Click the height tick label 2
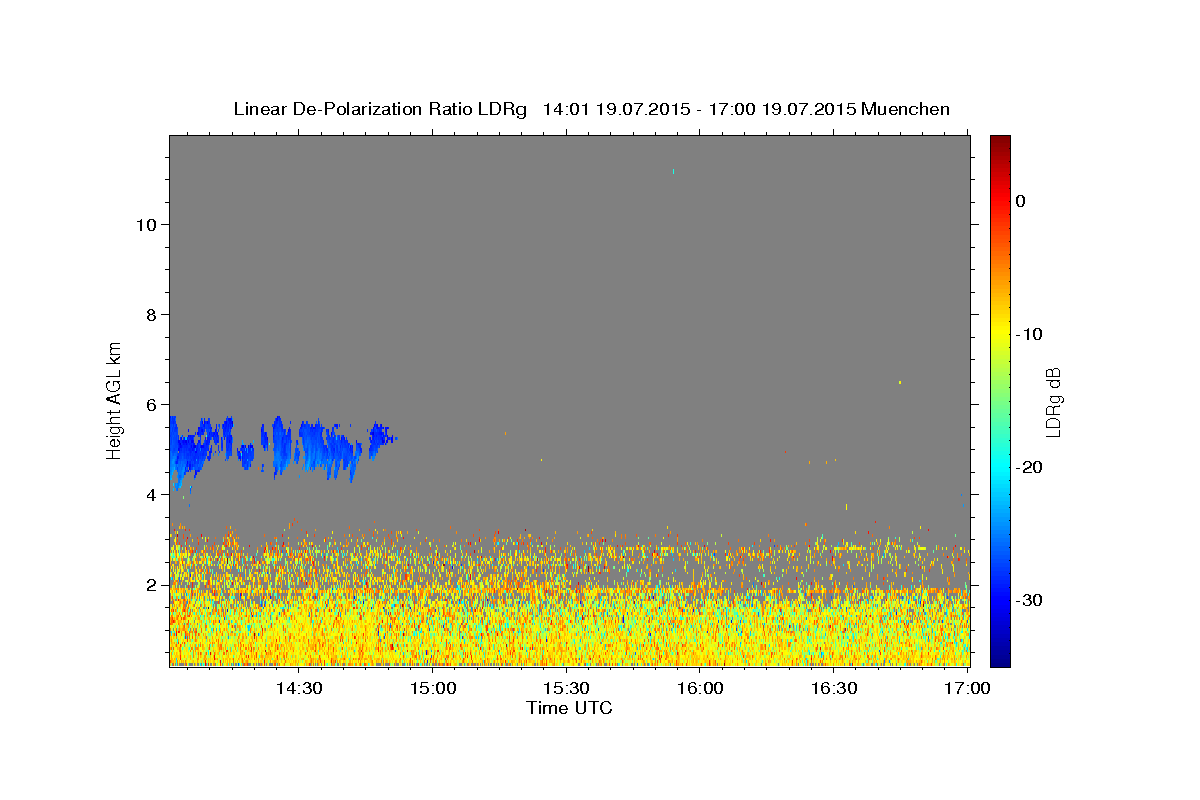Image resolution: width=1200 pixels, height=800 pixels. point(152,585)
